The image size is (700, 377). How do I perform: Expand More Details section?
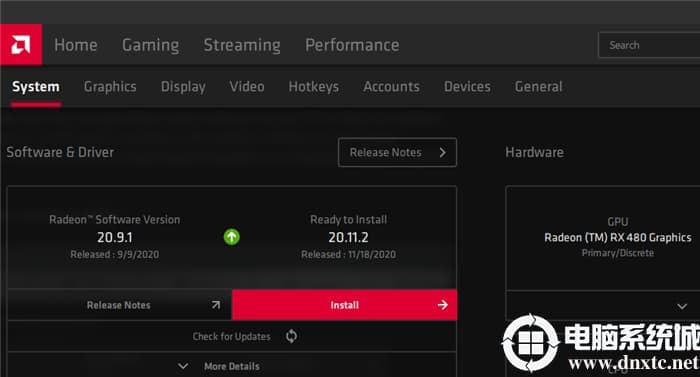pos(232,366)
